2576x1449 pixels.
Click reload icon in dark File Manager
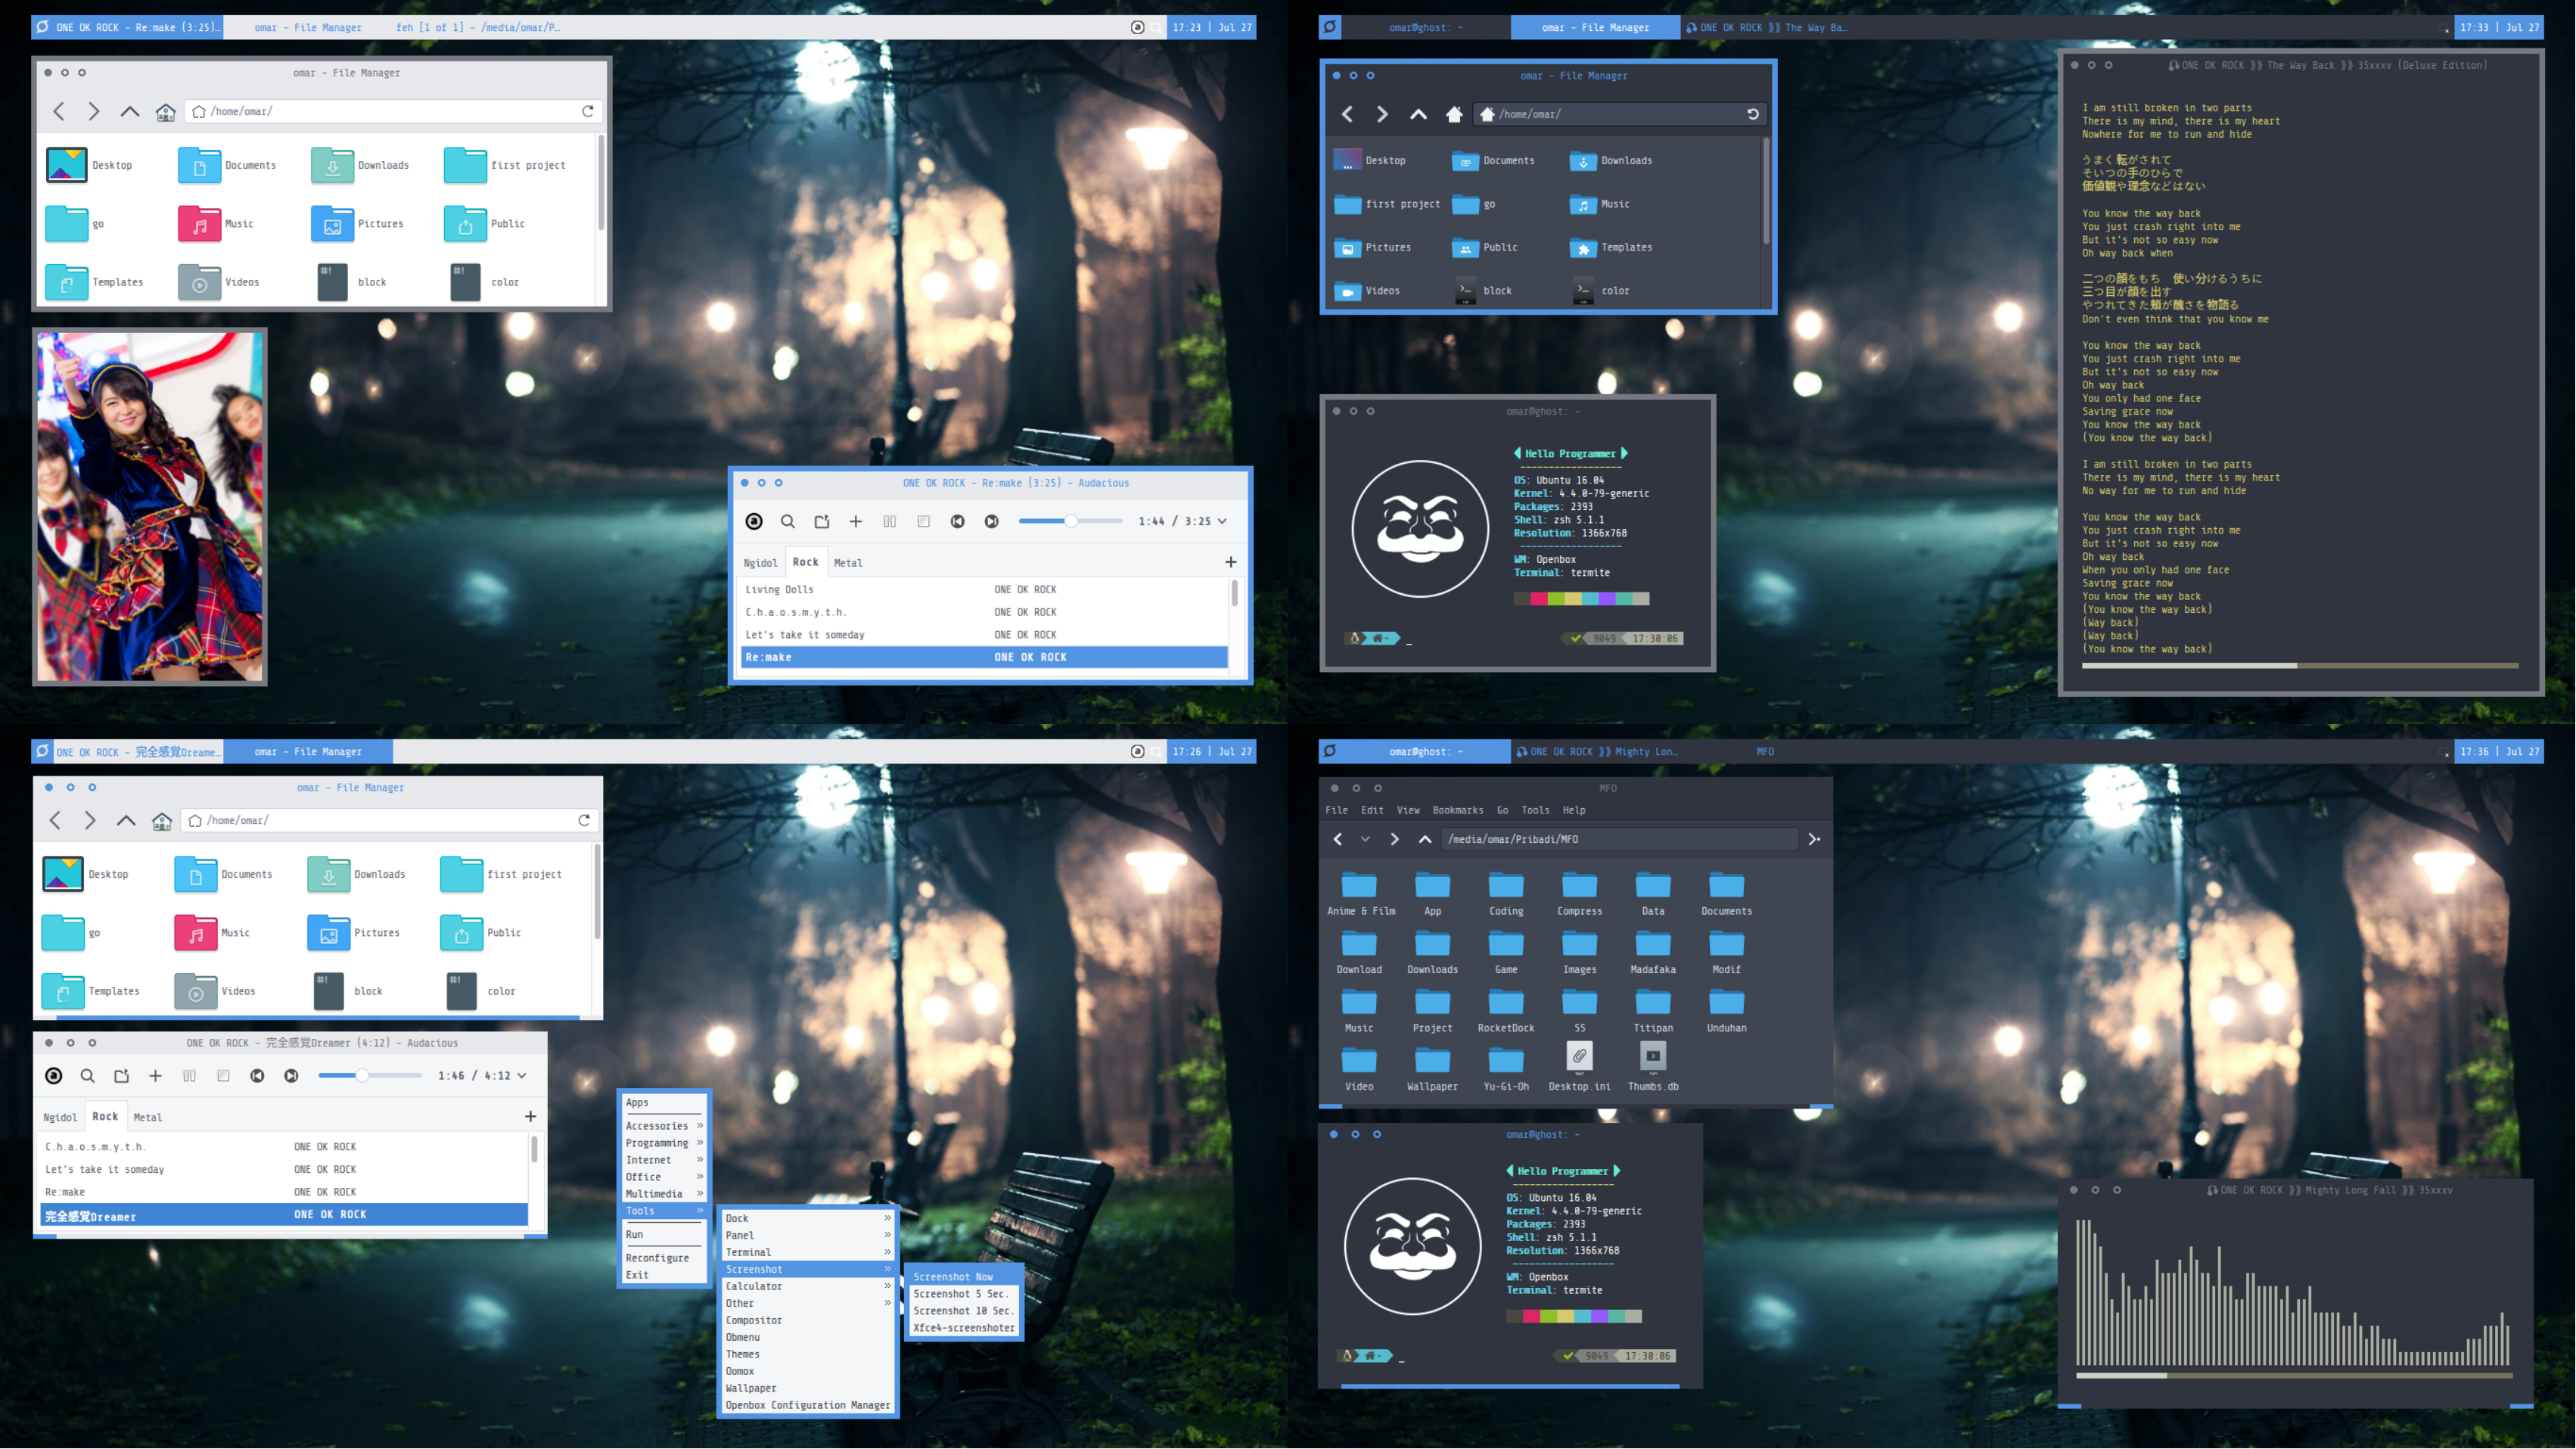(x=1752, y=114)
